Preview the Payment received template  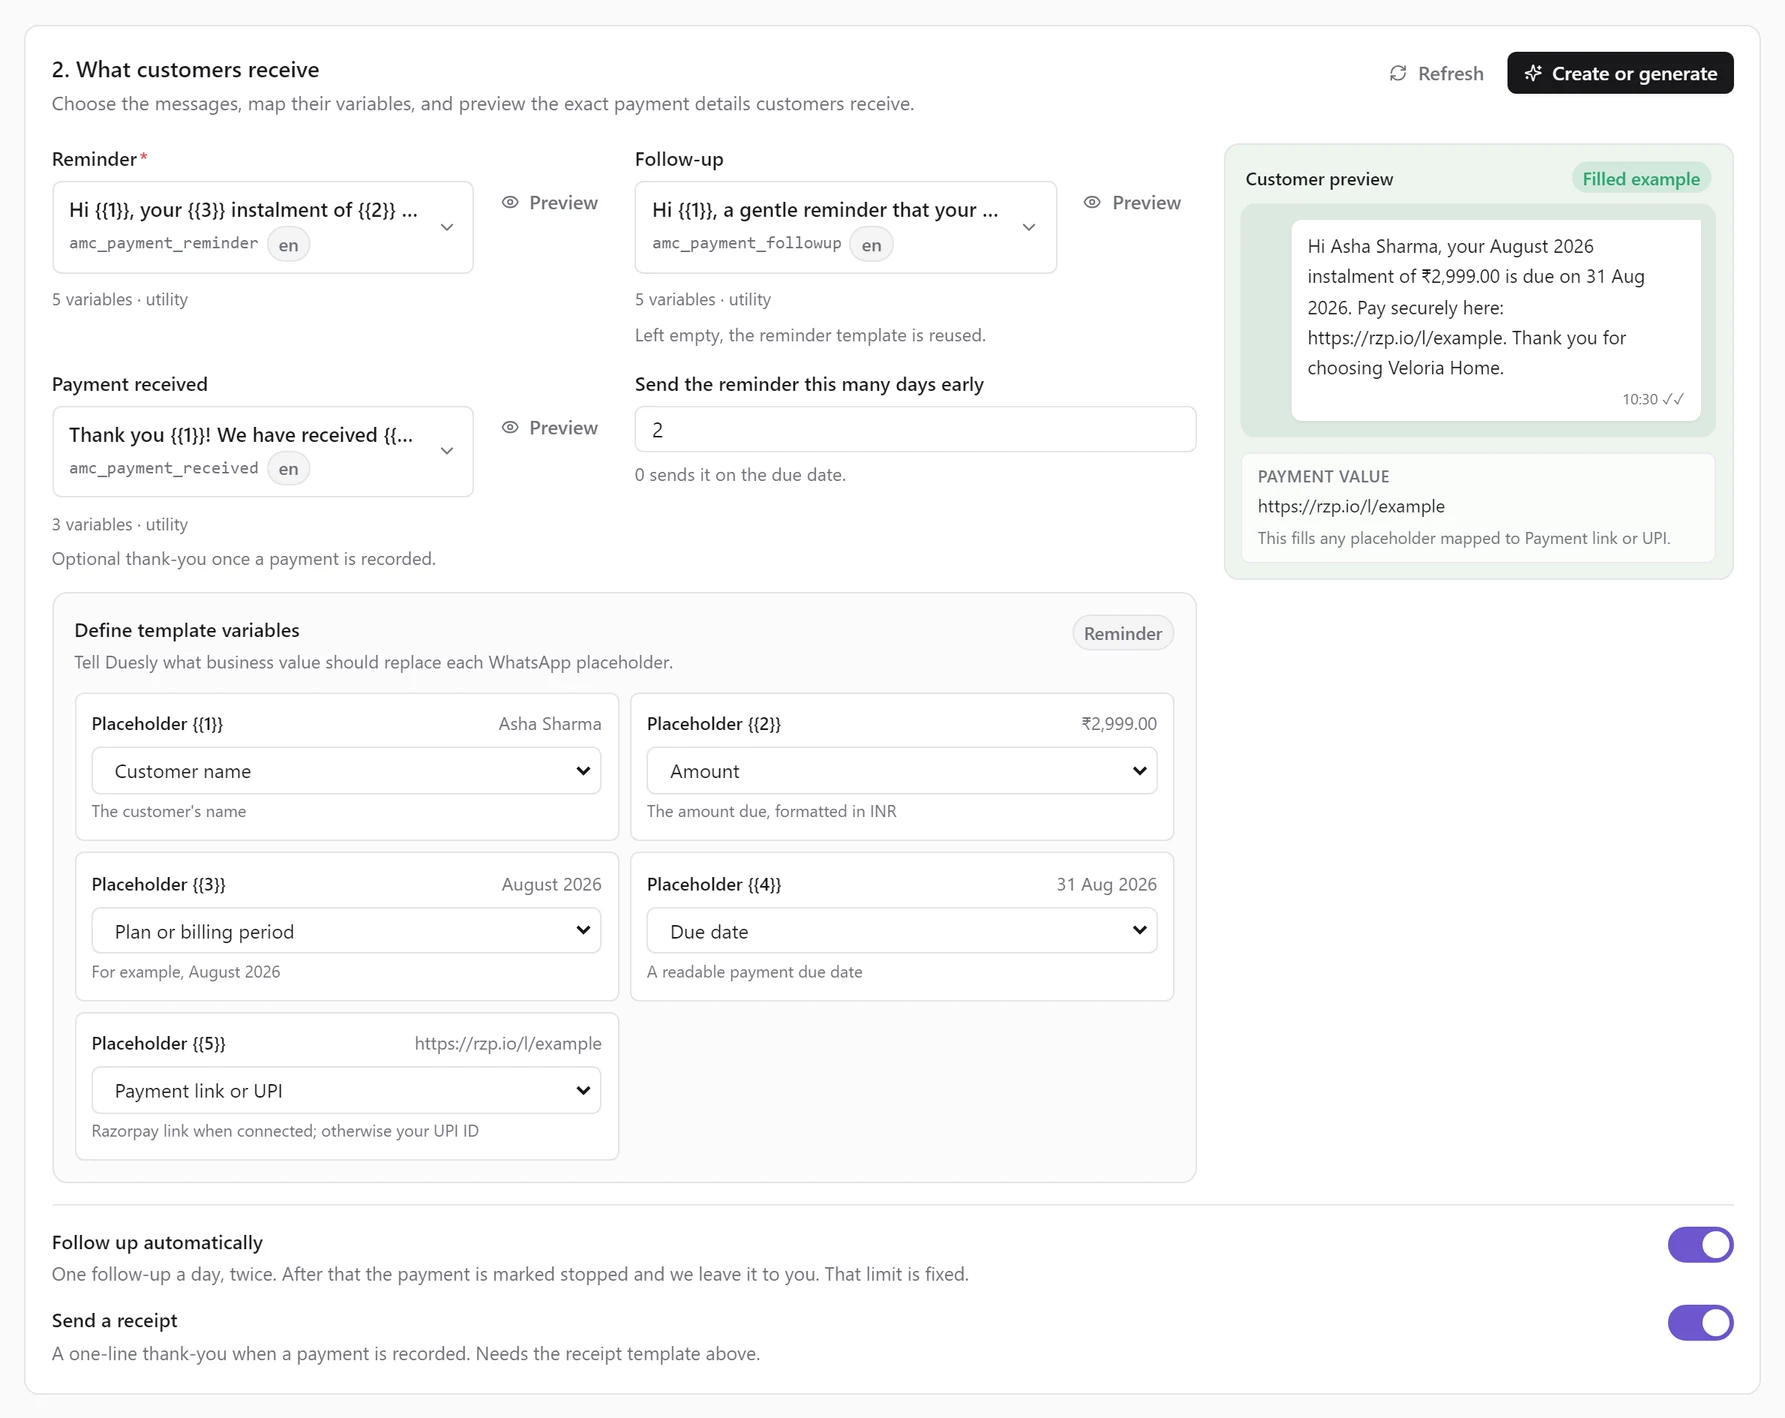pos(550,427)
